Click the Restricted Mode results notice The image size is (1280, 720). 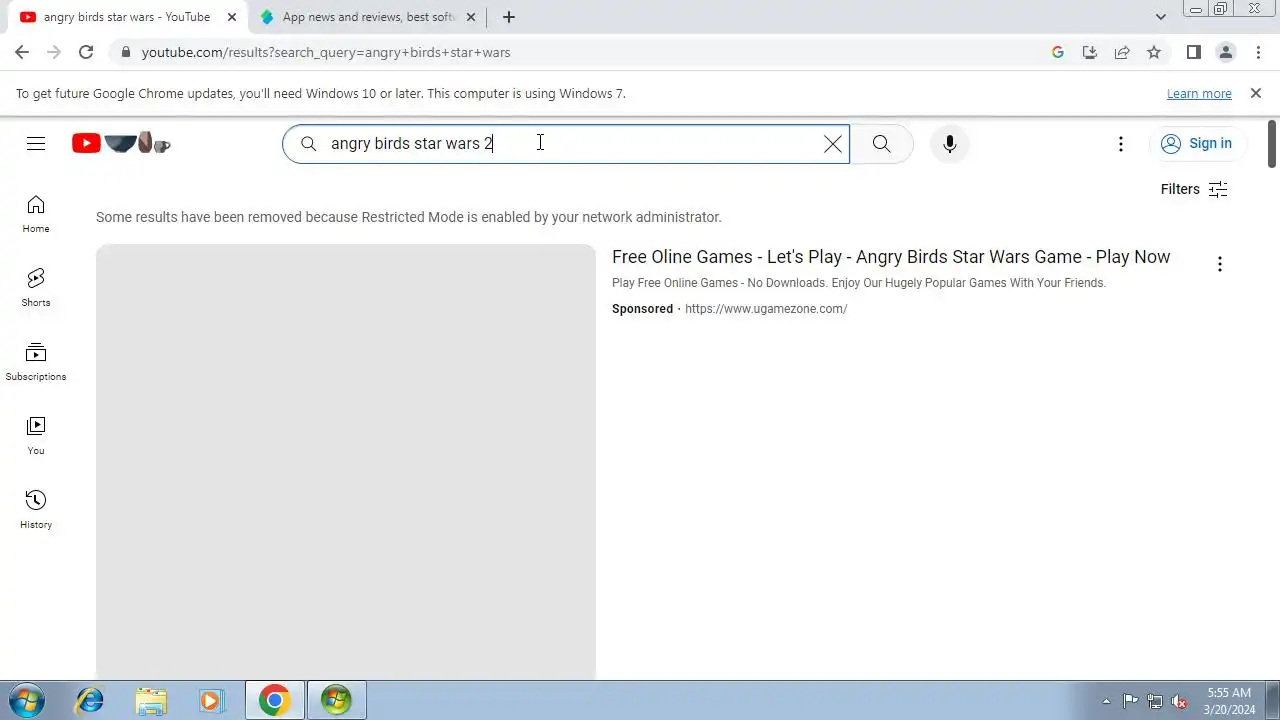(x=408, y=217)
